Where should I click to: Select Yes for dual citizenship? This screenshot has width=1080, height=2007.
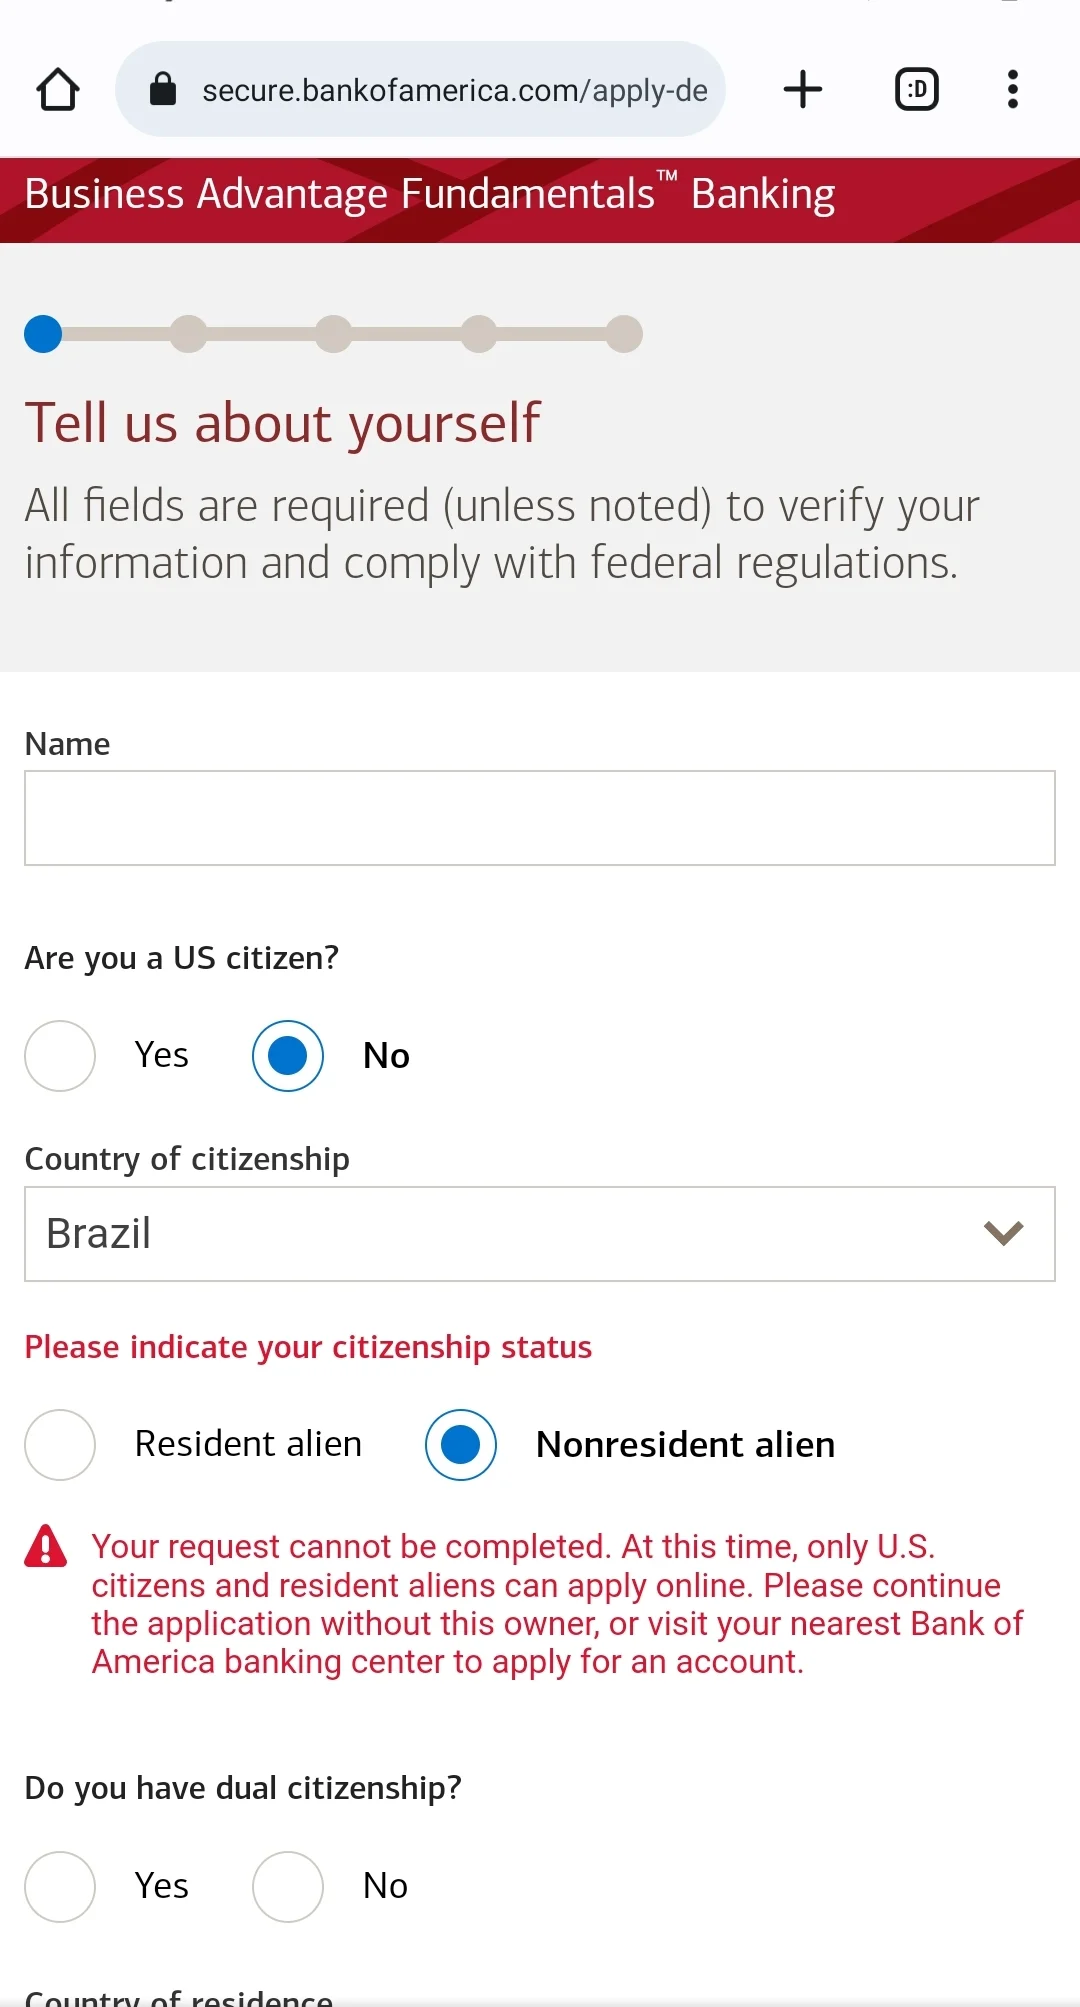tap(60, 1886)
